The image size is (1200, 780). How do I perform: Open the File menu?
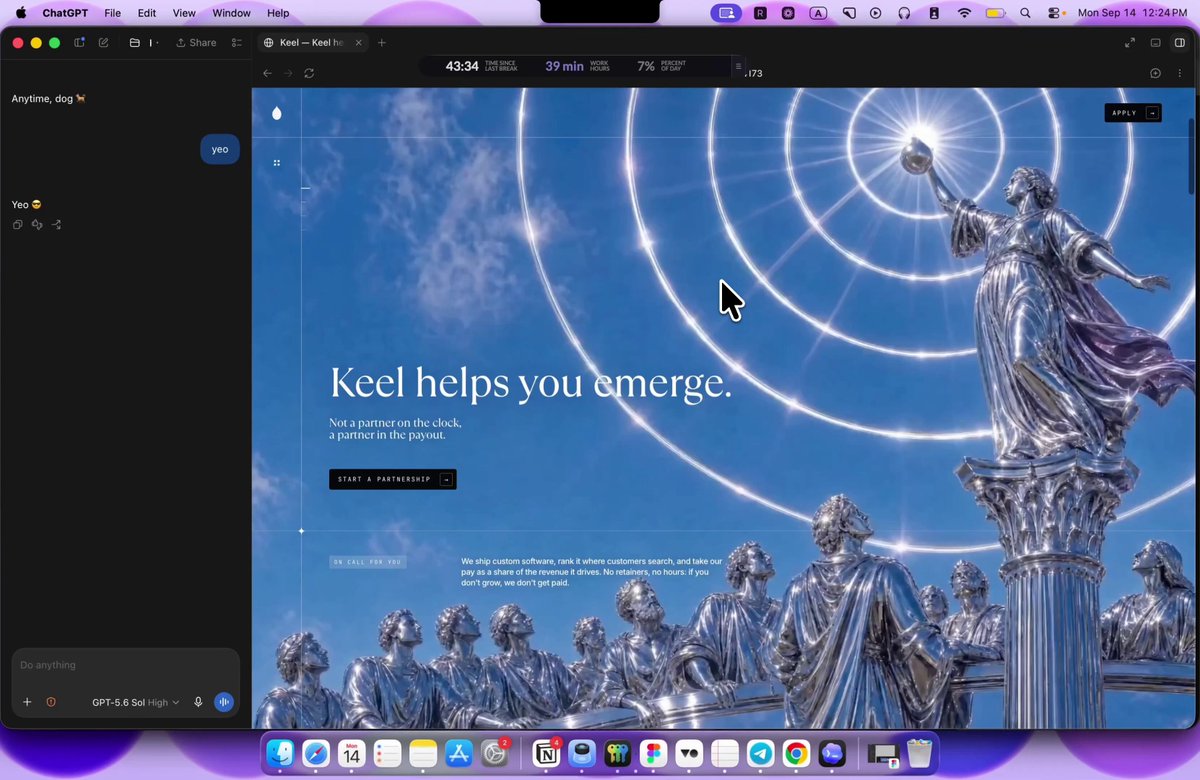112,13
